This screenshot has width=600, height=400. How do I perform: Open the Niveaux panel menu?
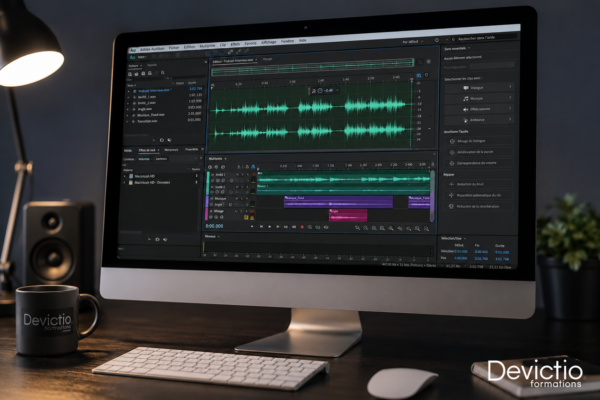pos(218,237)
